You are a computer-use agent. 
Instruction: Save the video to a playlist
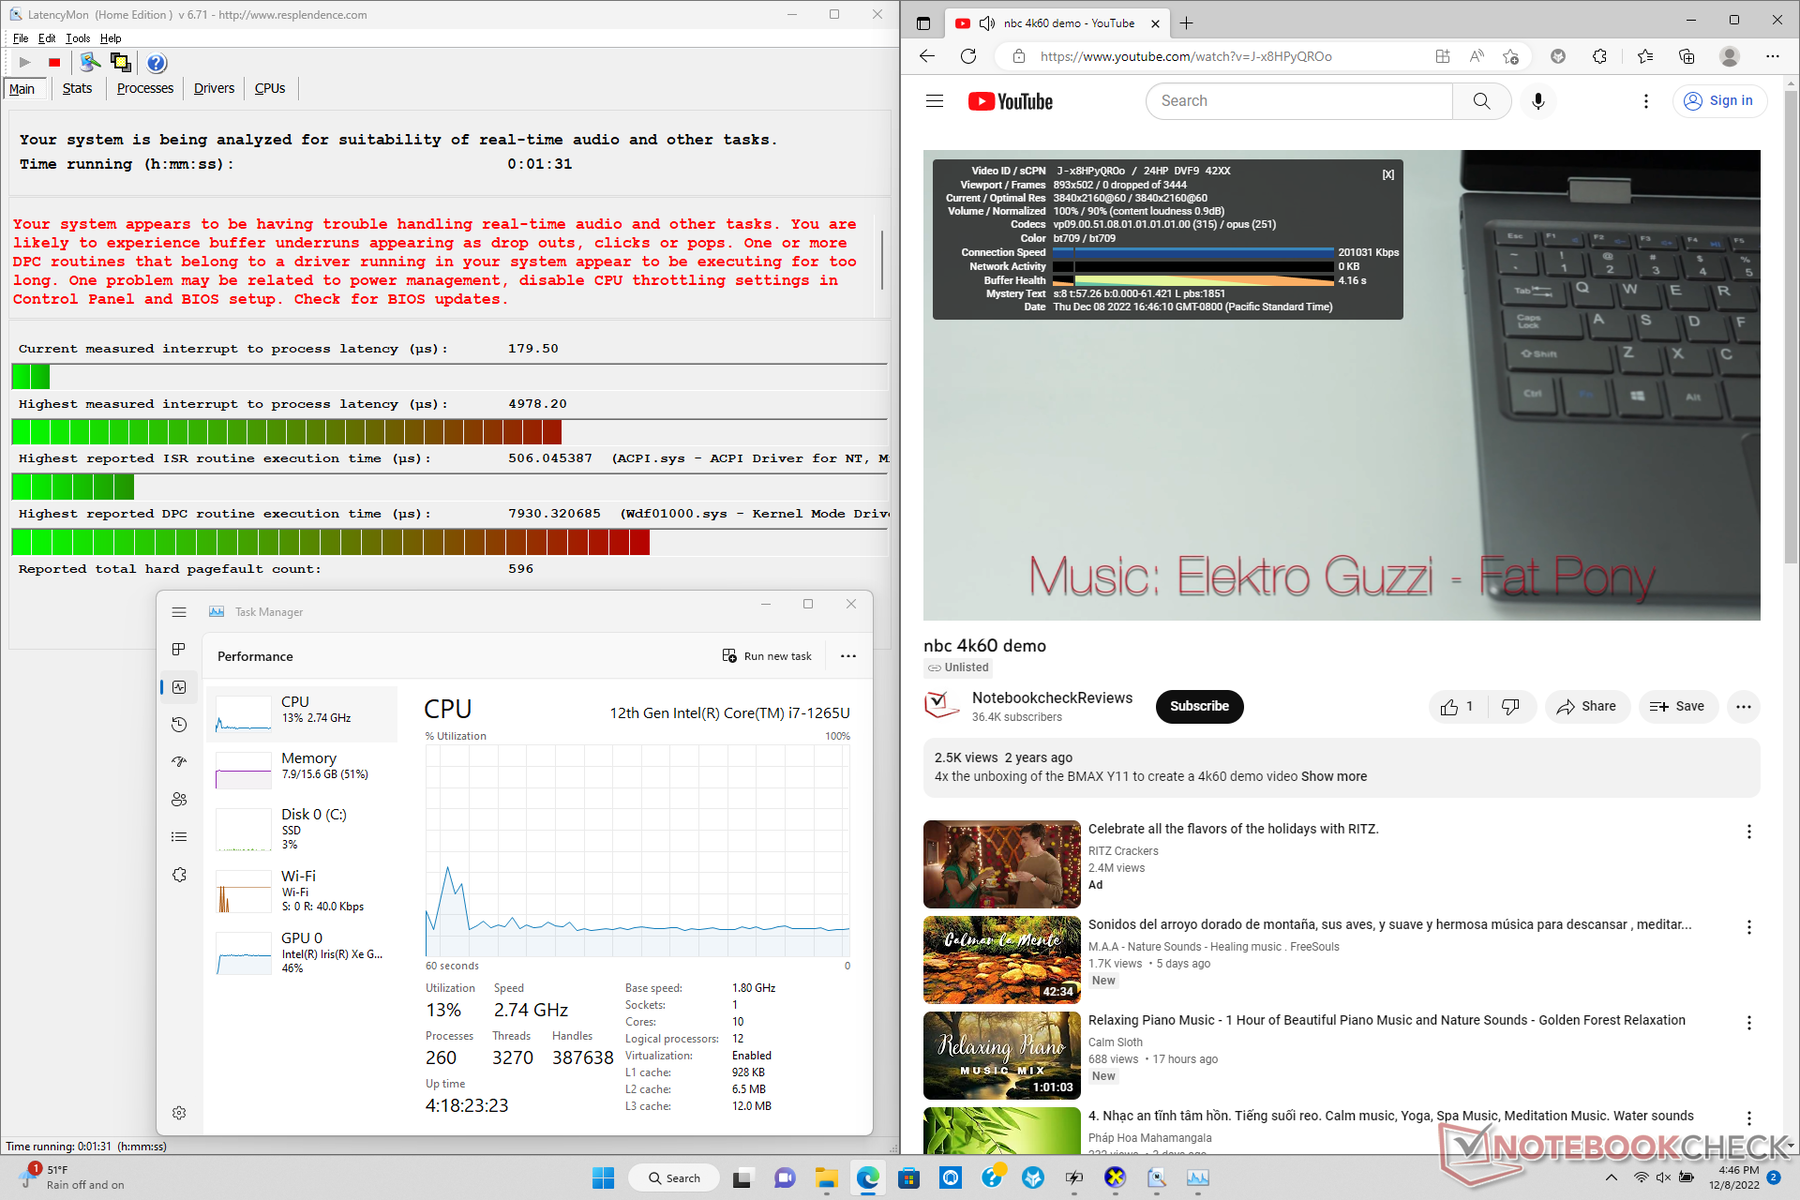click(1677, 706)
